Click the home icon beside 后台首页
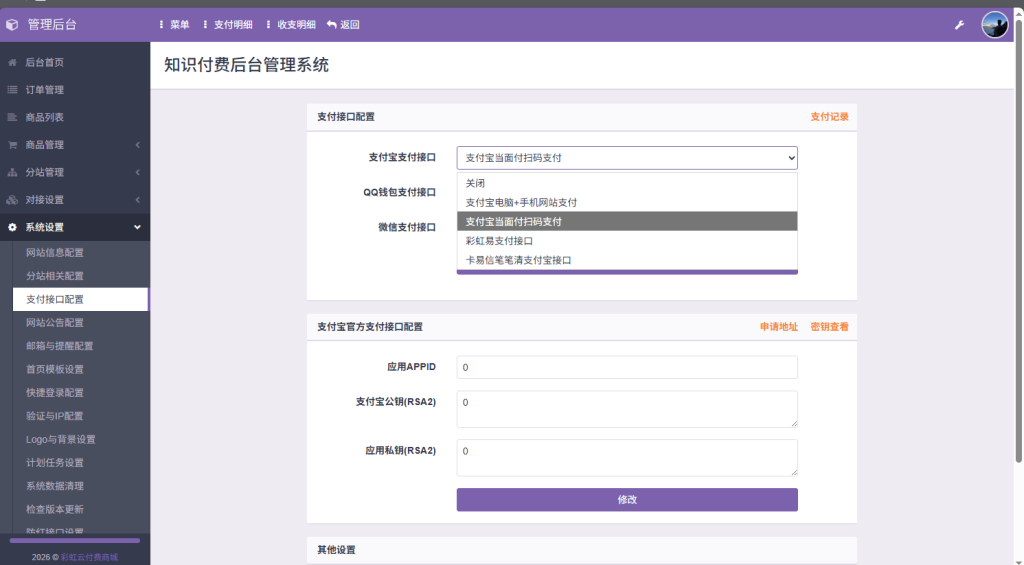The image size is (1024, 565). [12, 63]
